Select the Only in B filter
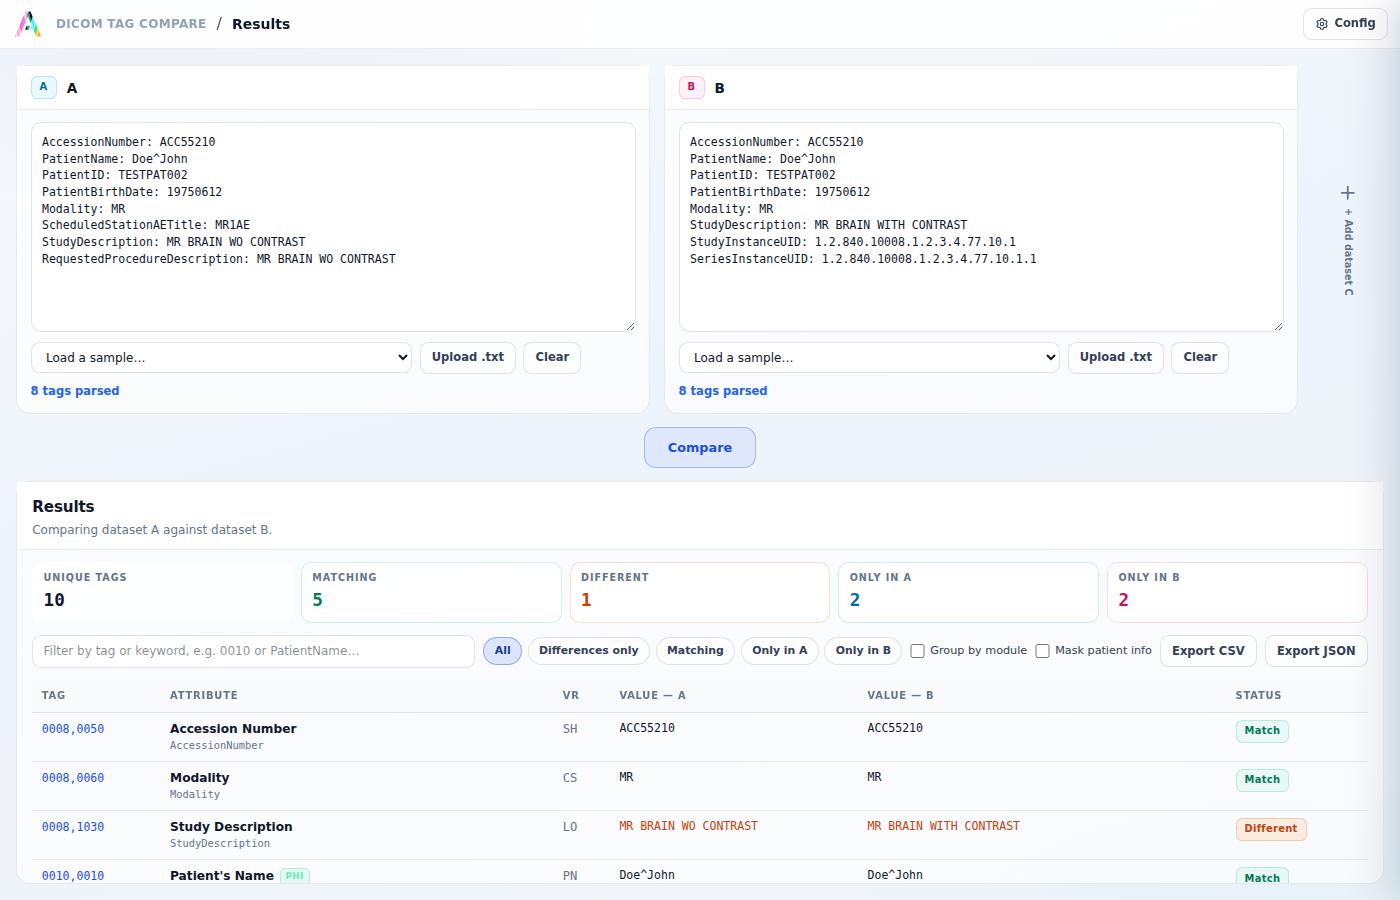This screenshot has height=900, width=1400. pyautogui.click(x=863, y=651)
